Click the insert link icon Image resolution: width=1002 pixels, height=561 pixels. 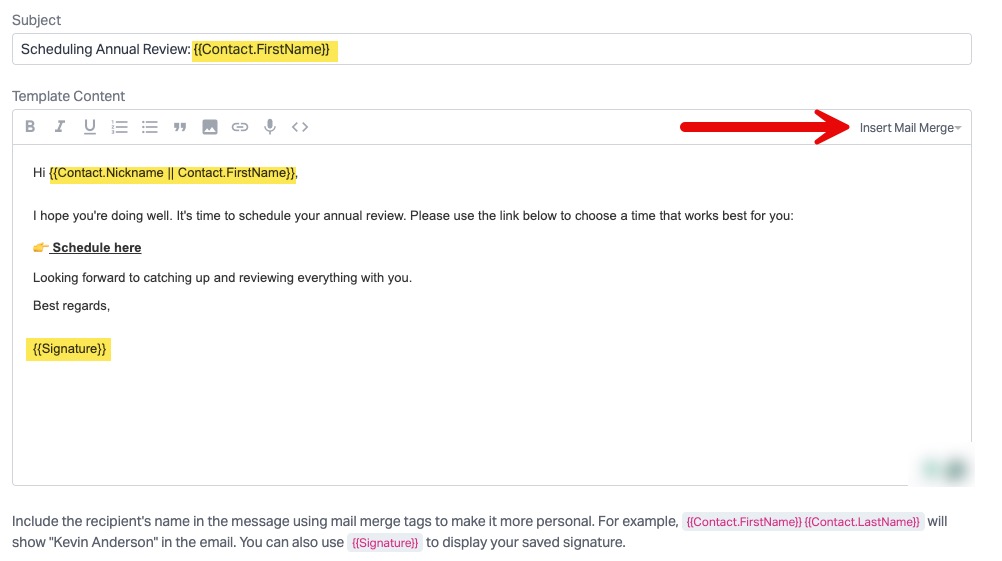(240, 127)
